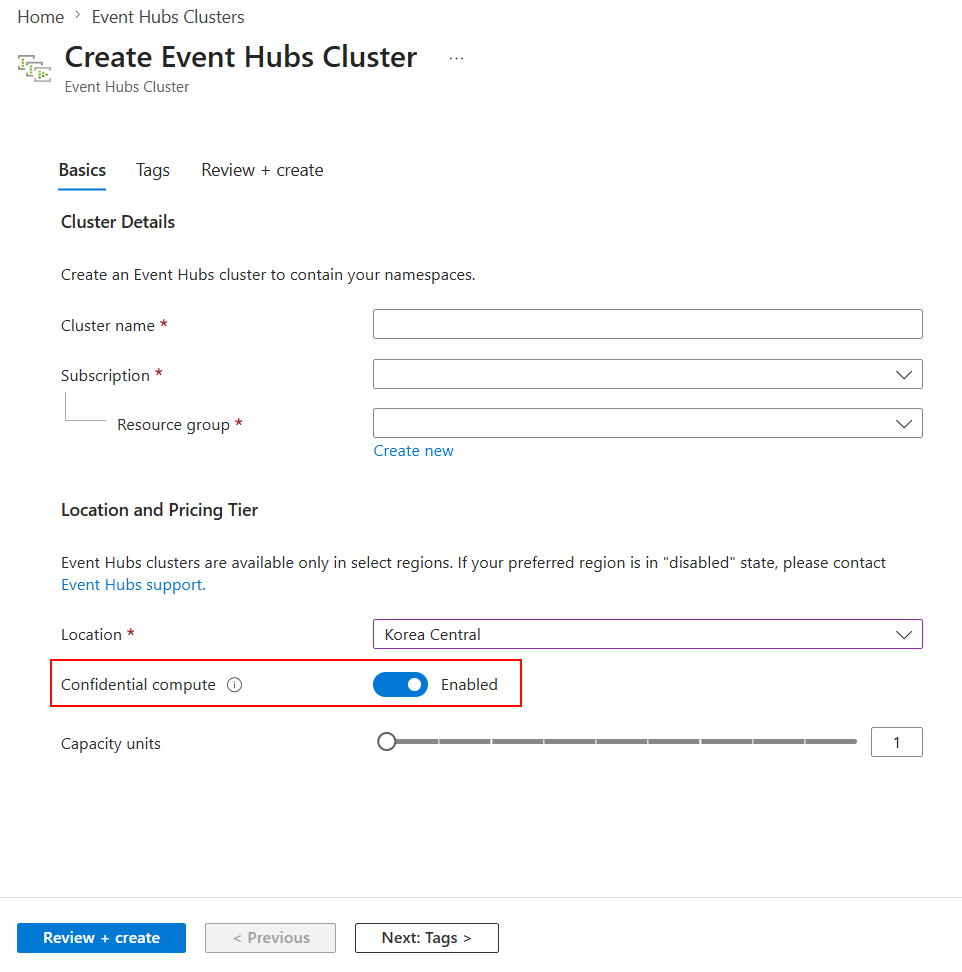Screen dimensions: 962x972
Task: Toggle the Confidential compute switch
Action: coord(400,684)
